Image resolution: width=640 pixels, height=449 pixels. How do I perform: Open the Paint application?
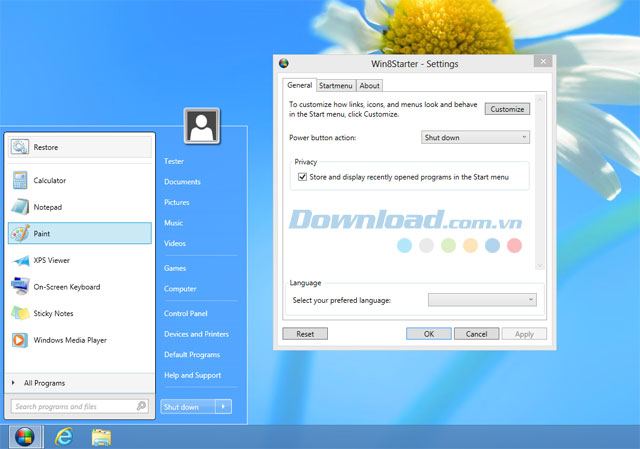44,234
